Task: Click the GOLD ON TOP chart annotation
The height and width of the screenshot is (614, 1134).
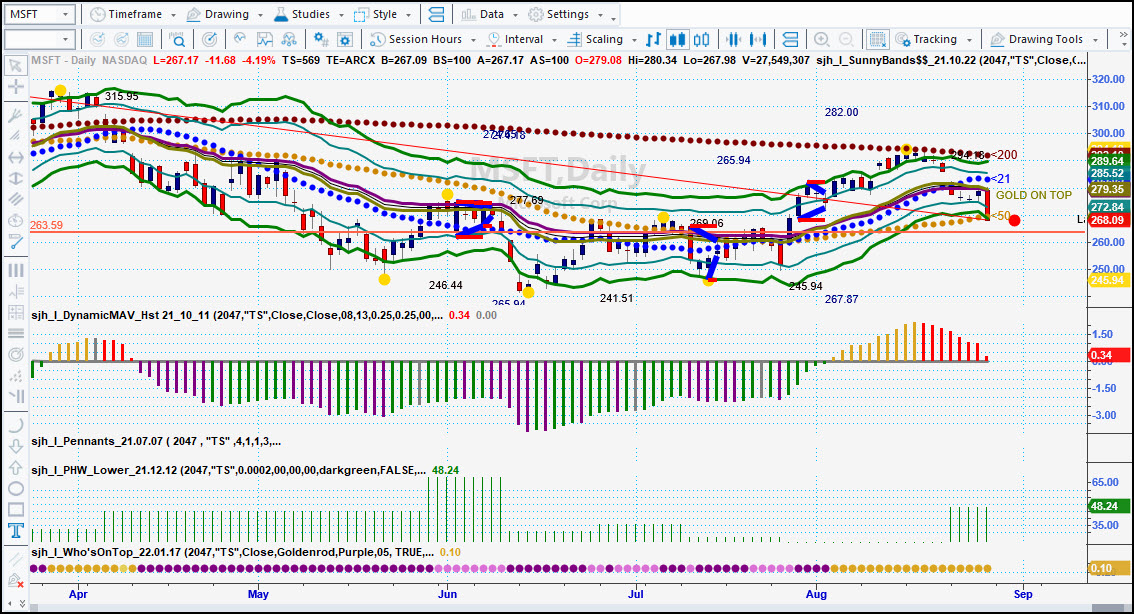Action: 1033,195
